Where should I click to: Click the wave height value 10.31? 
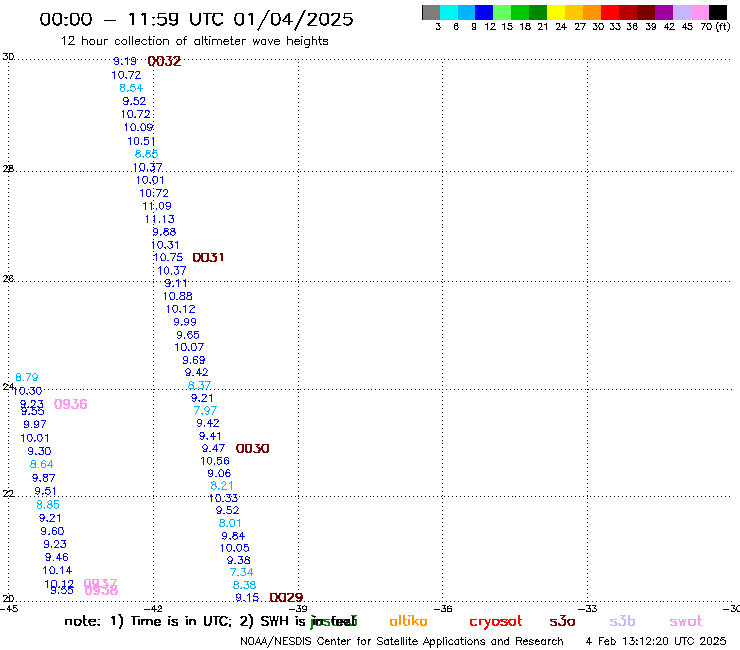[x=165, y=245]
